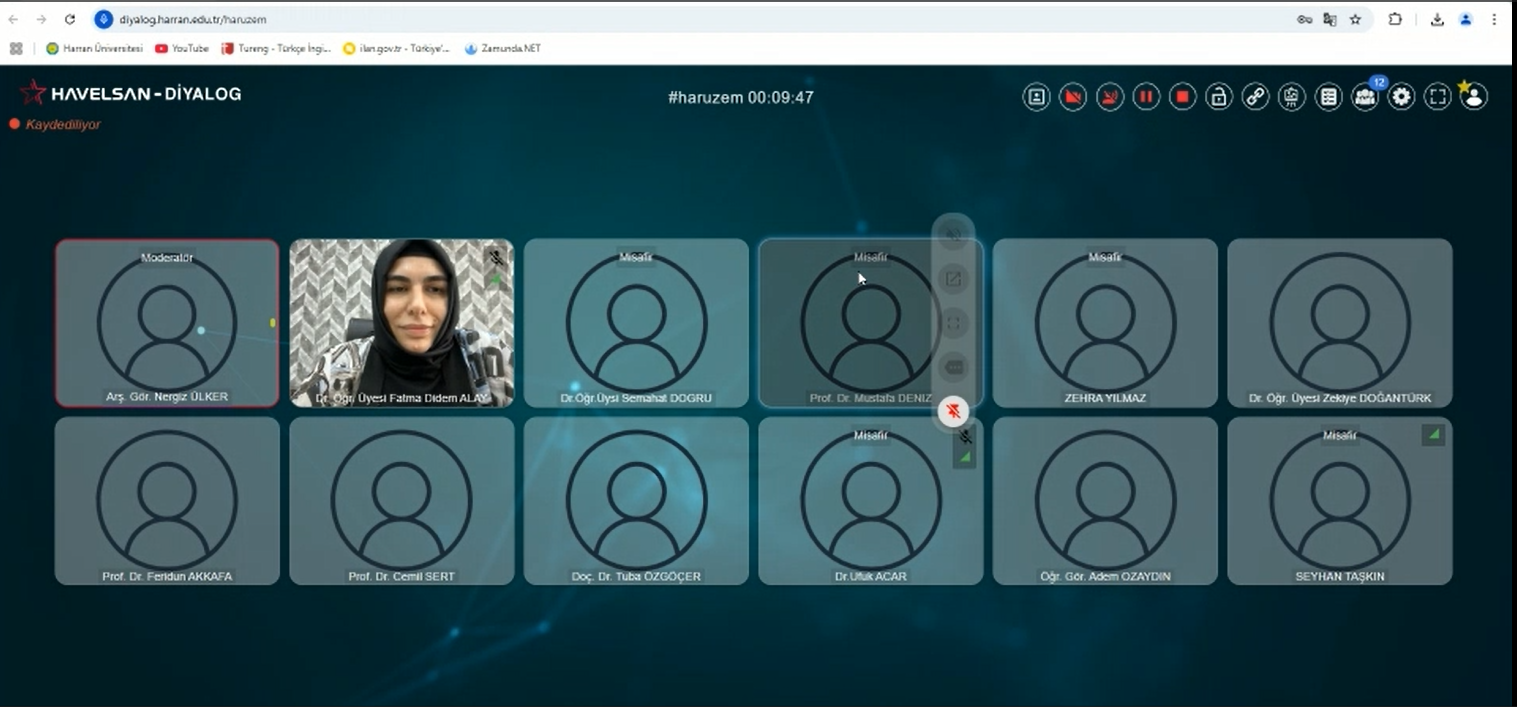The image size is (1517, 707).
Task: Copy meeting link via chain icon
Action: point(1255,97)
